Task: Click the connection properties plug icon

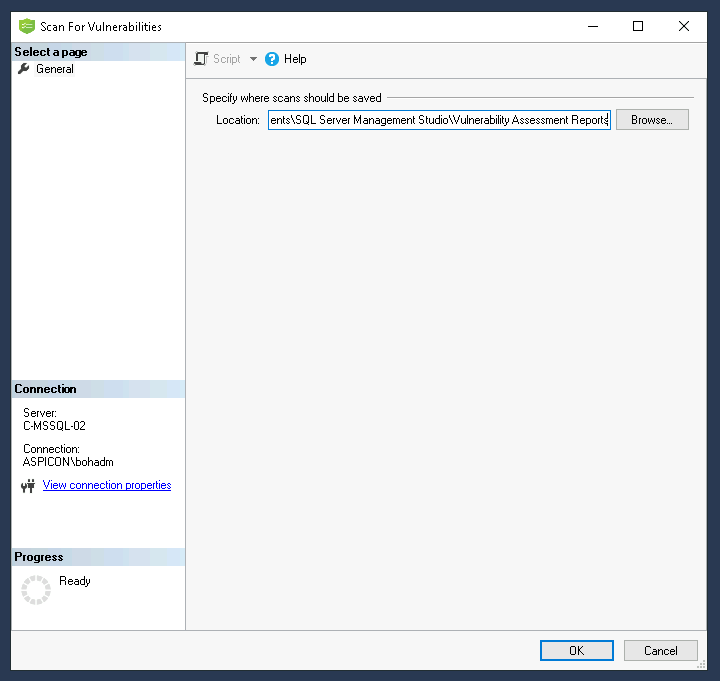Action: [x=28, y=486]
